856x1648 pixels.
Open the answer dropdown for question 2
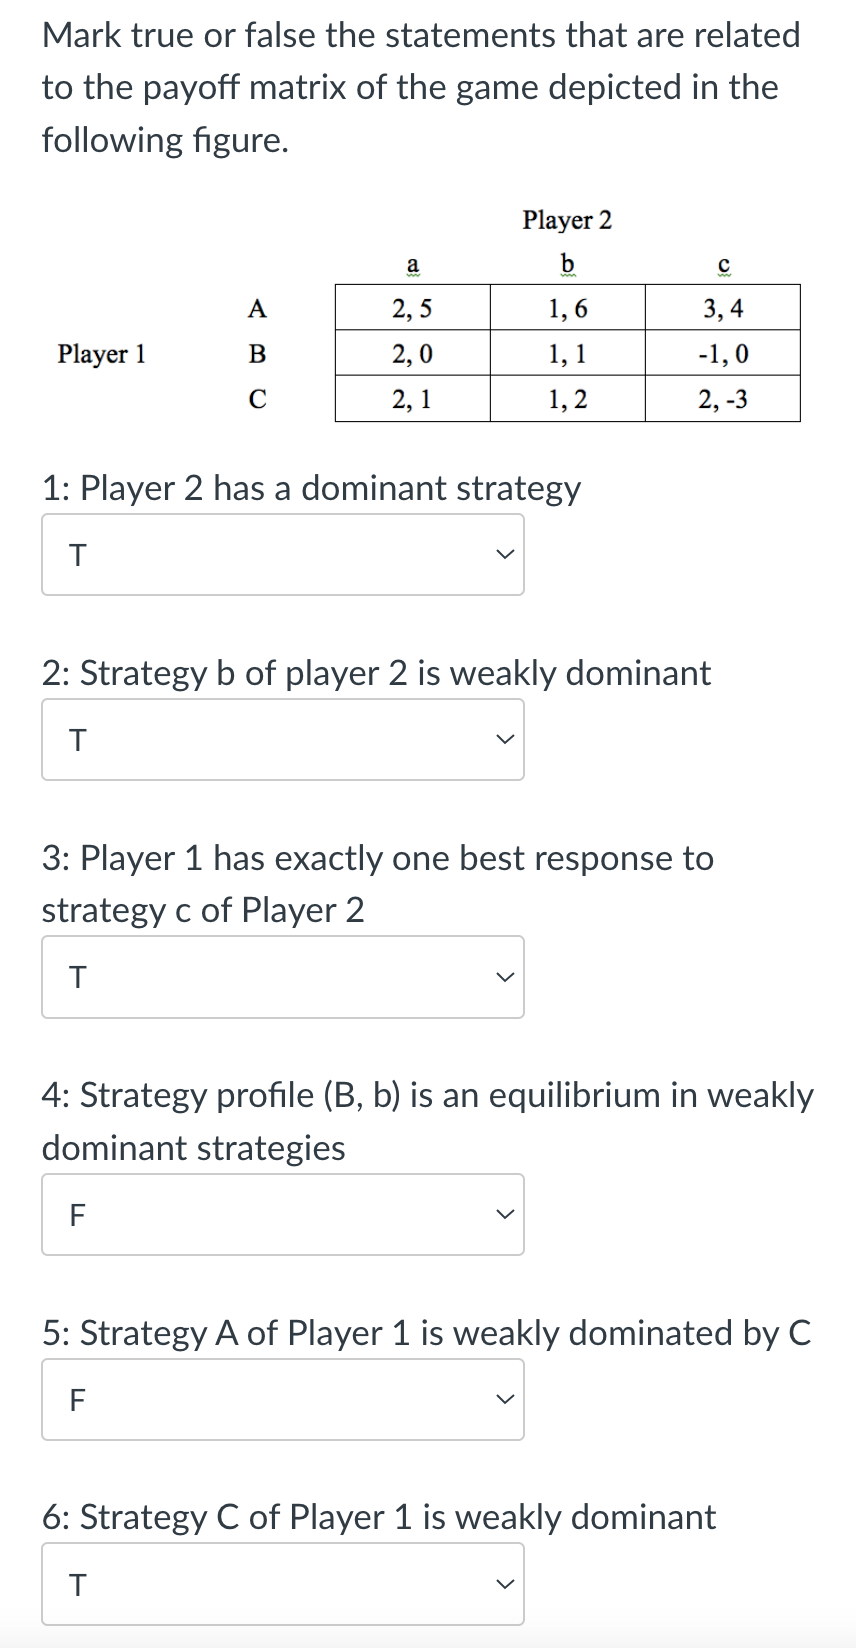(x=283, y=739)
